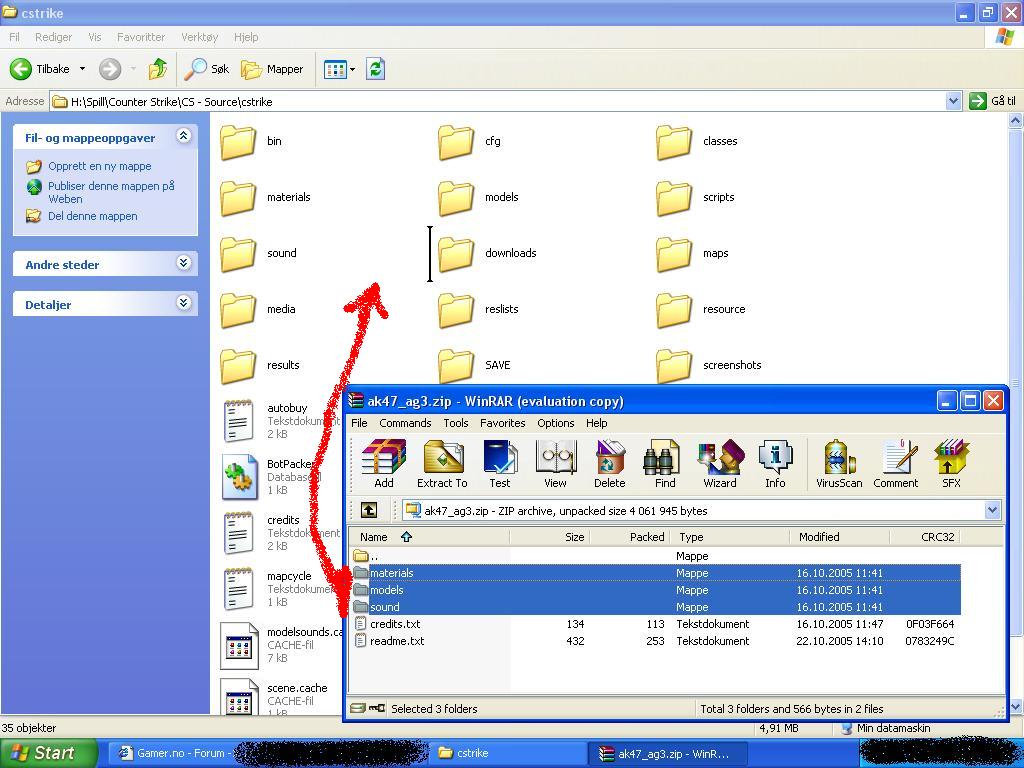Viewport: 1024px width, 768px height.
Task: Select credits.txt in WinRAR list
Action: point(655,624)
